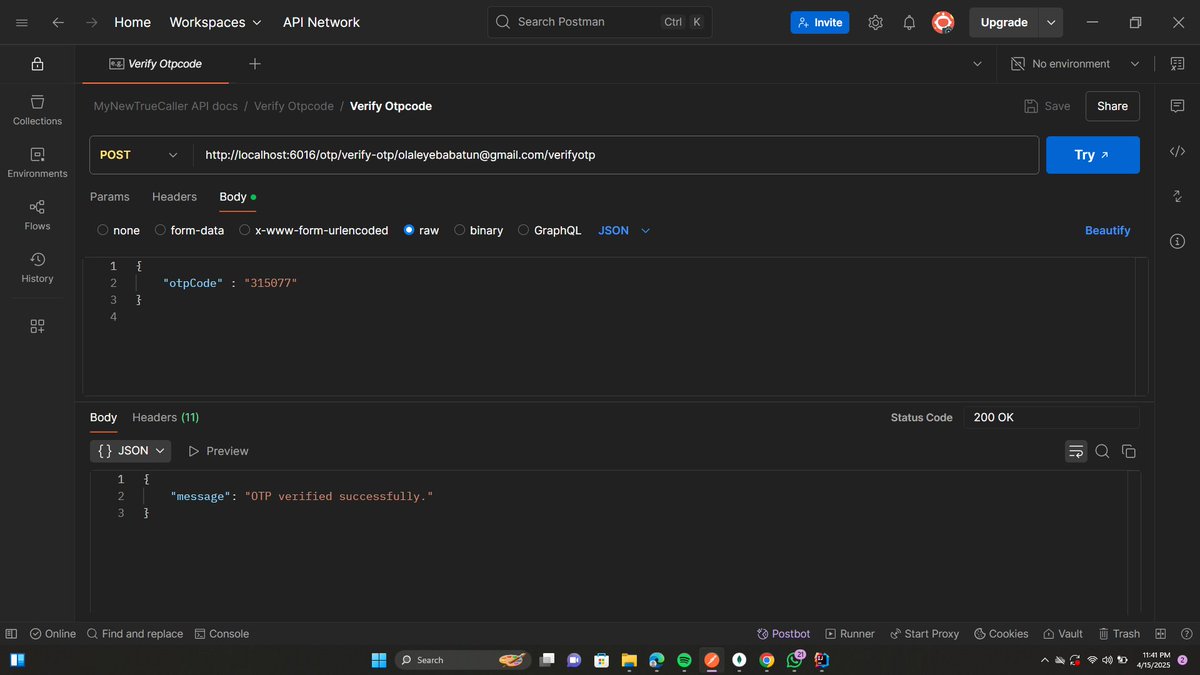1200x675 pixels.
Task: Open the Environments sidebar panel
Action: point(37,163)
